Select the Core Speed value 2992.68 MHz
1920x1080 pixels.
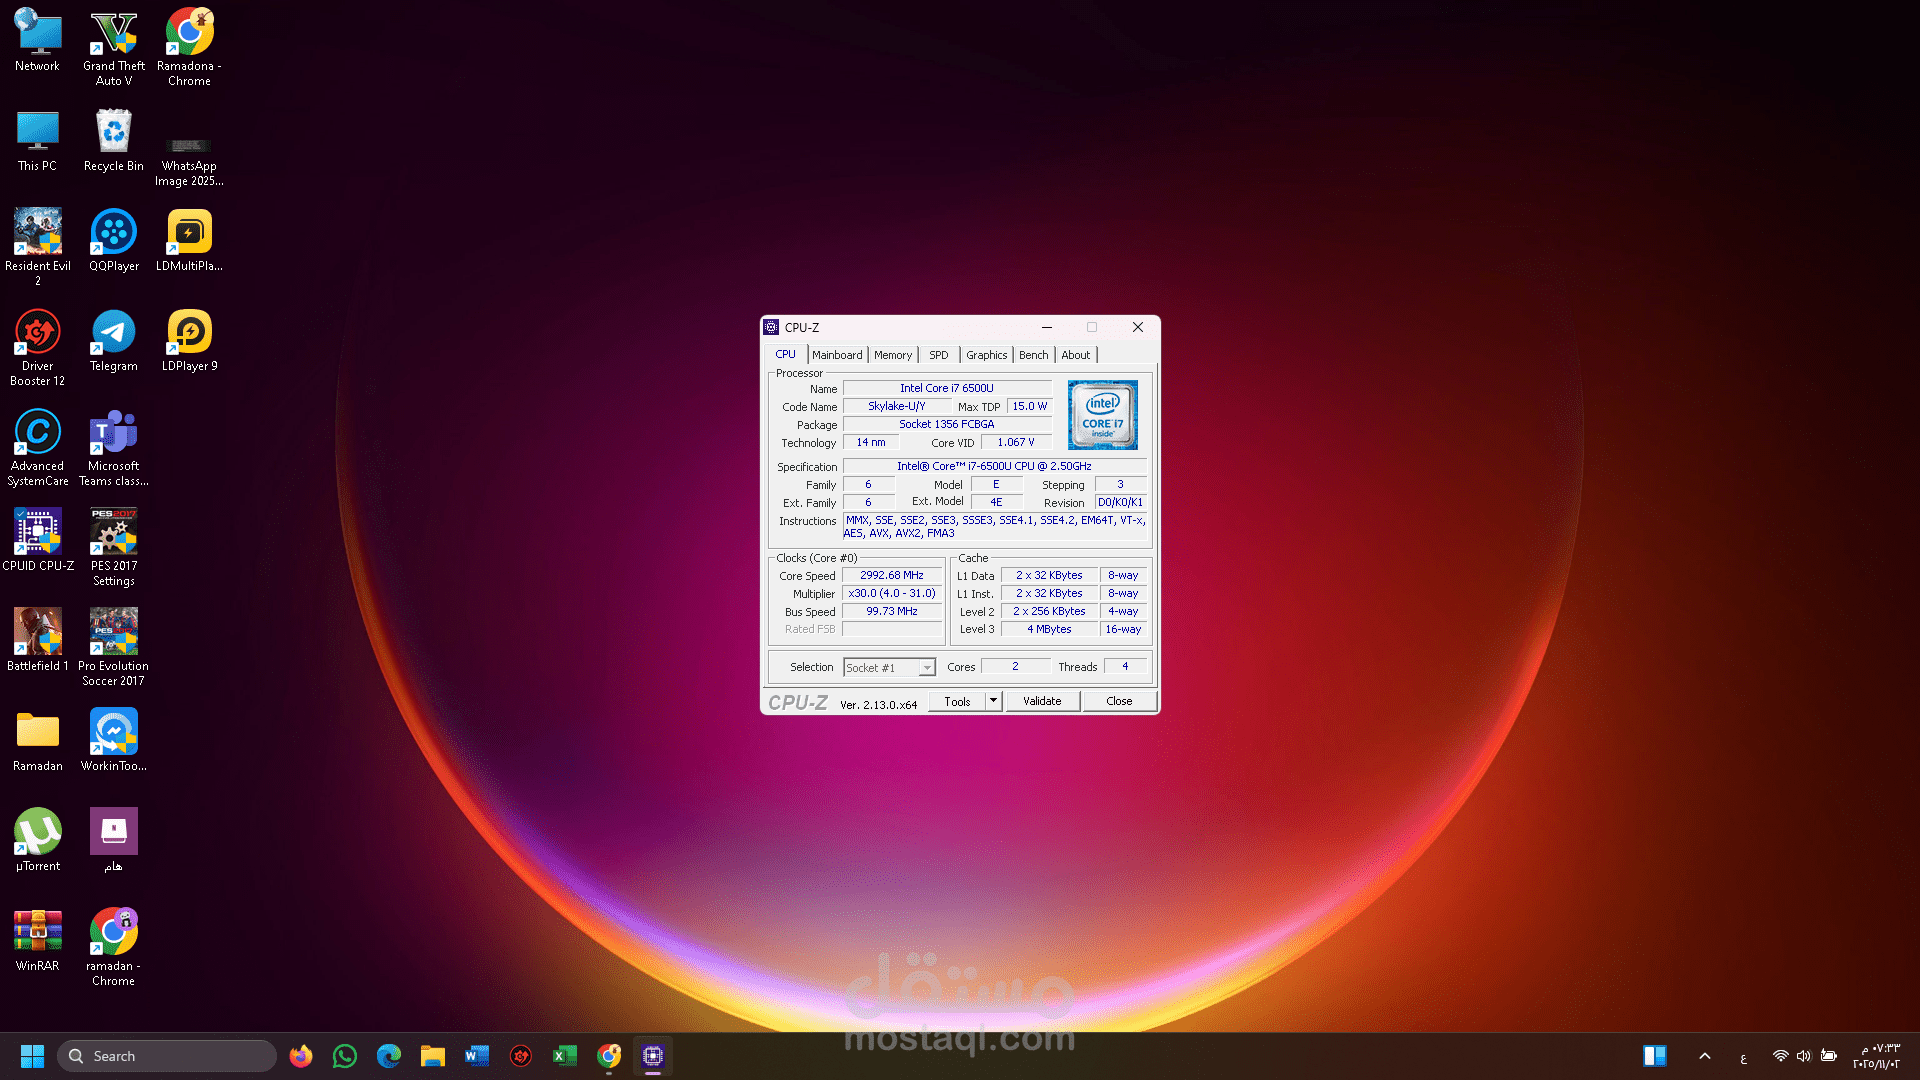[x=892, y=575]
